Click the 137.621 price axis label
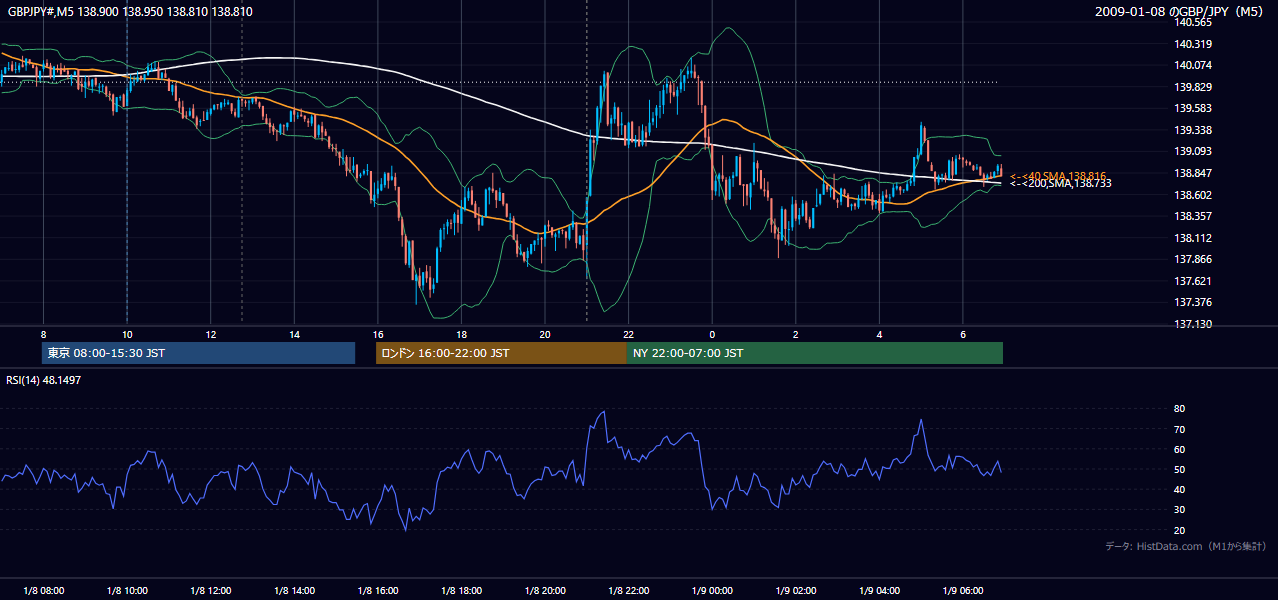Screen dimensions: 1278x600 1194,282
